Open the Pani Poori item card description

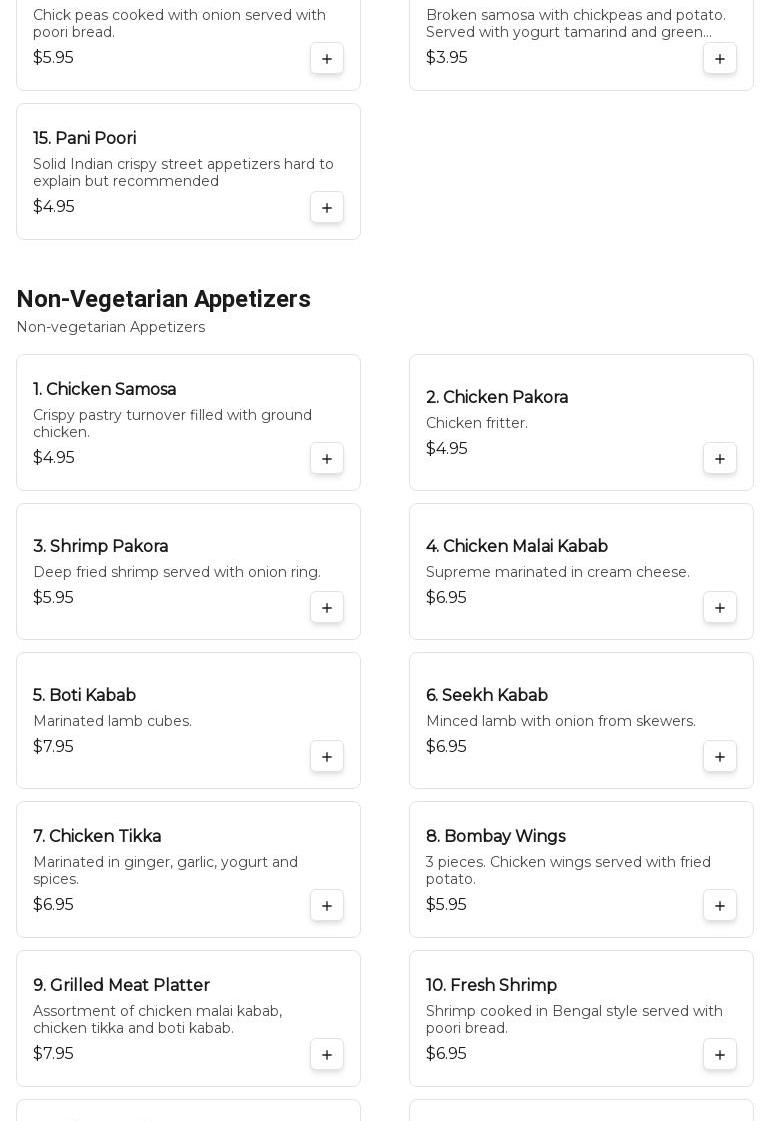[x=183, y=173]
